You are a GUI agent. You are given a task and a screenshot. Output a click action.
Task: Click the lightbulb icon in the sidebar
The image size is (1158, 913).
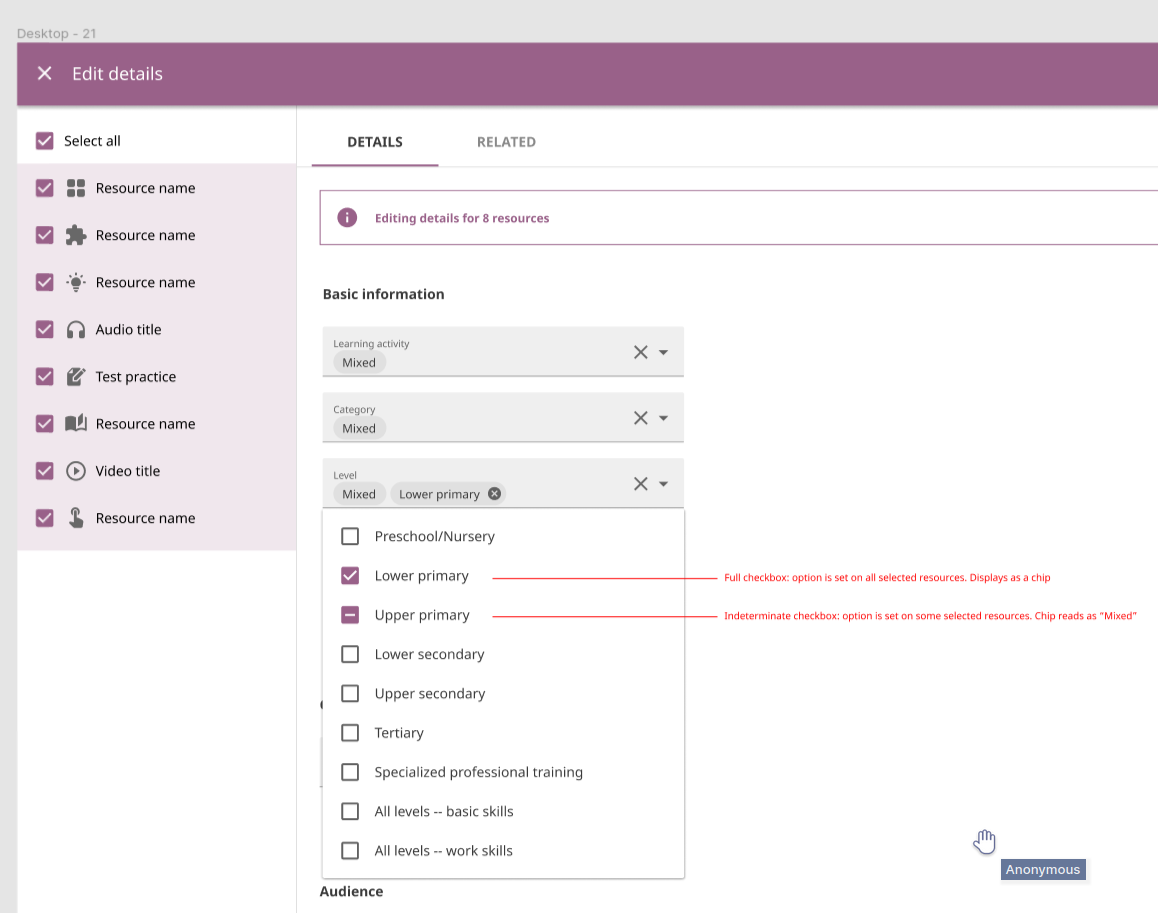(x=77, y=282)
